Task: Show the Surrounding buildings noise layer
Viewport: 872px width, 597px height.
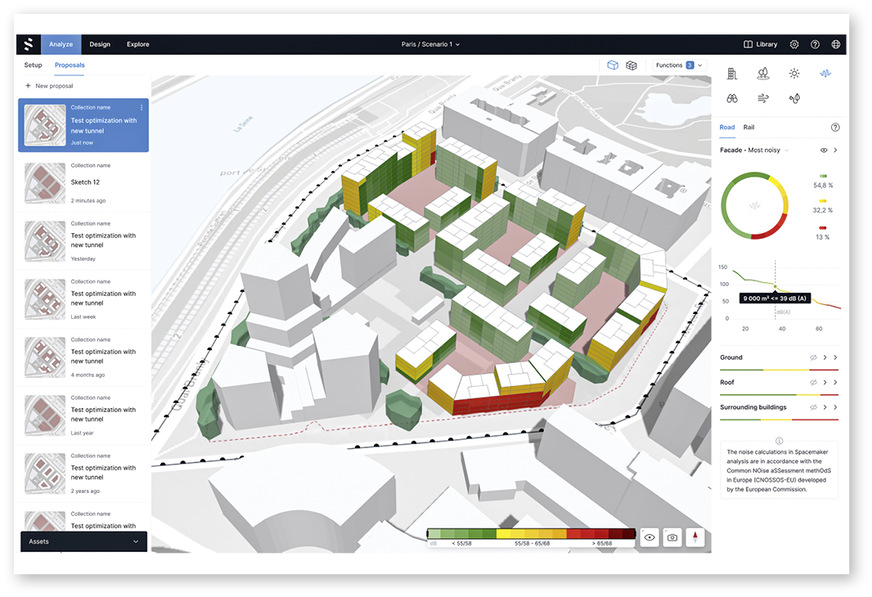Action: pyautogui.click(x=813, y=407)
